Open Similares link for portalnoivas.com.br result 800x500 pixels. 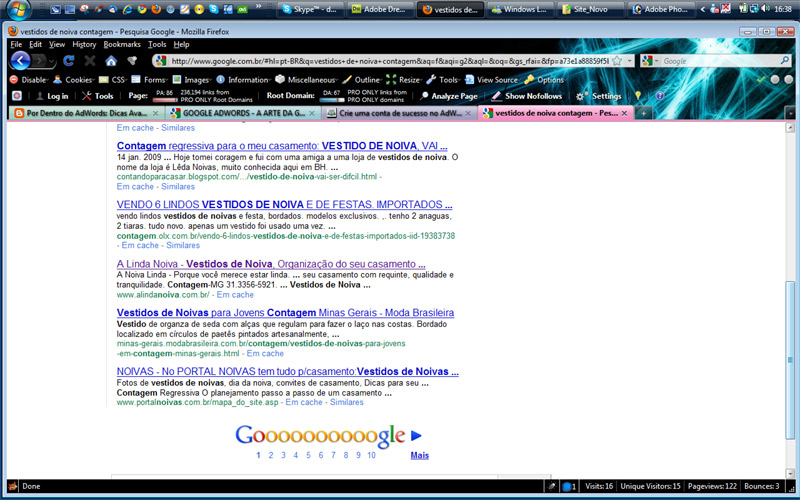[346, 402]
